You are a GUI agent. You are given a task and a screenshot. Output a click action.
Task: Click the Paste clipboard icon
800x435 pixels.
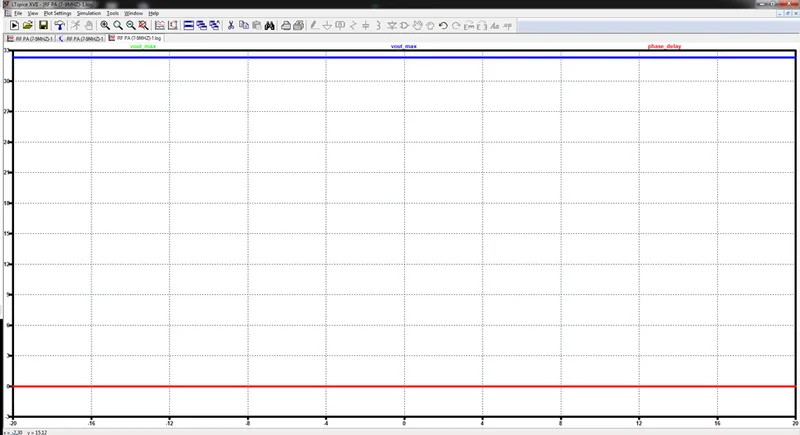[x=257, y=25]
